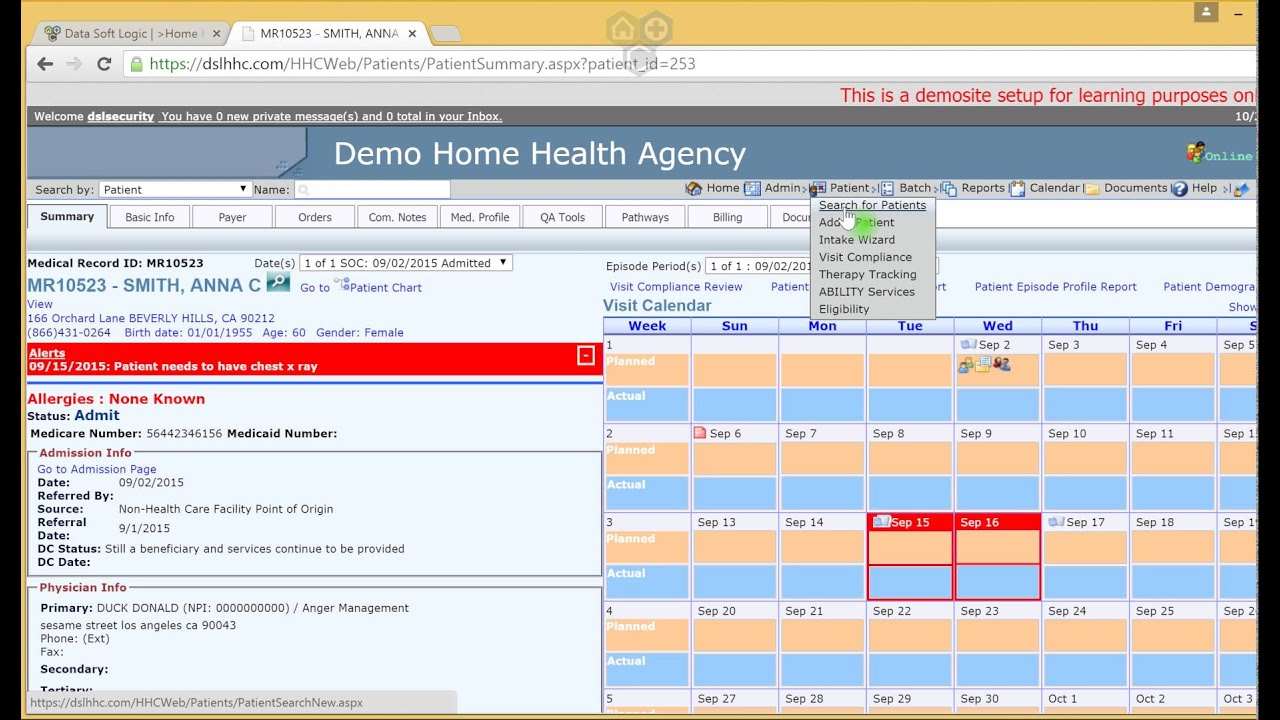Open the Search by Patient dropdown

[173, 189]
